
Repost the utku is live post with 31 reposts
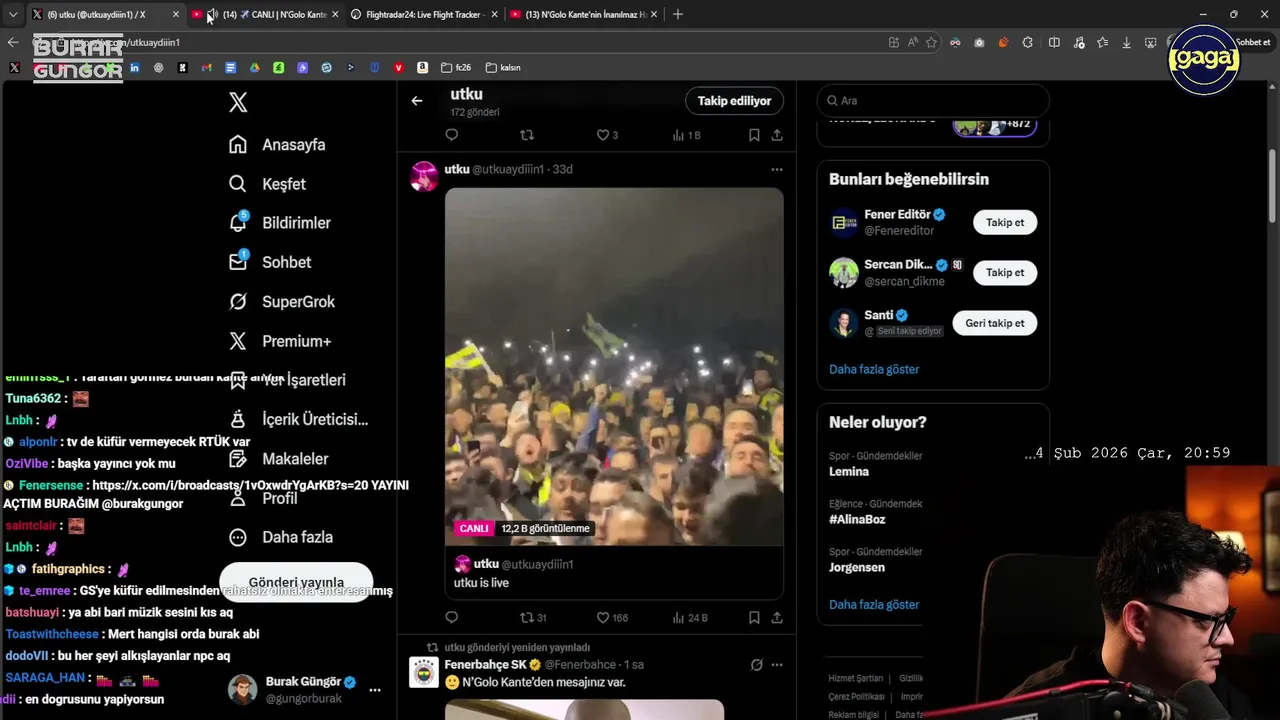[533, 618]
